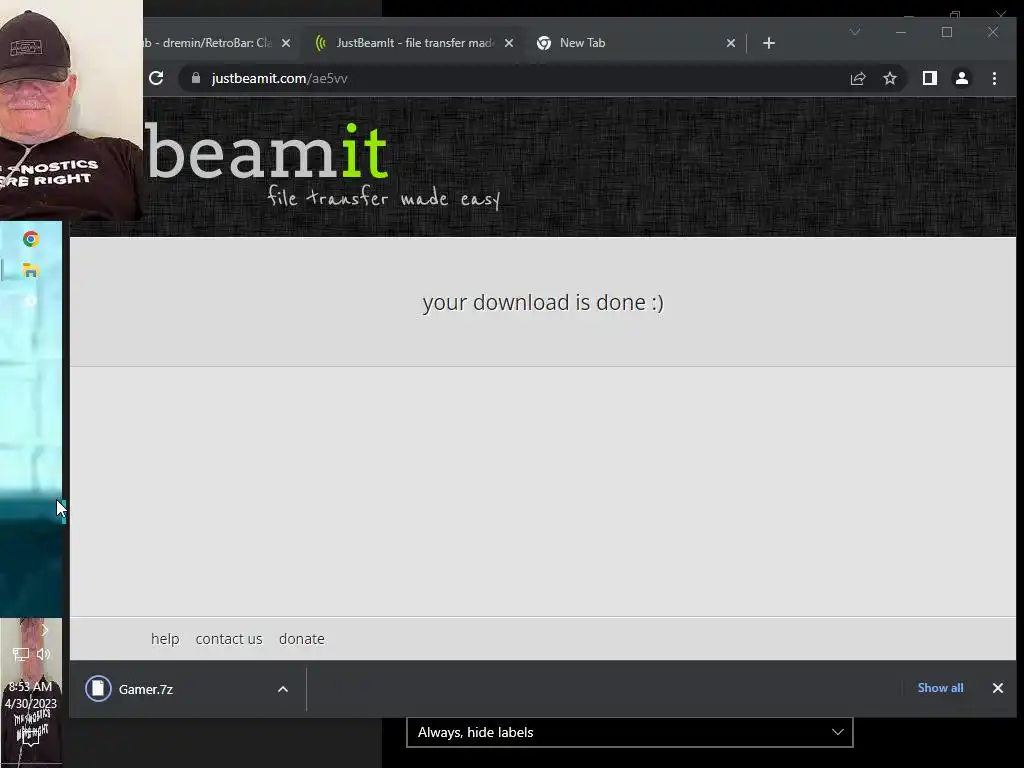Viewport: 1024px width, 768px height.
Task: Share this page via share icon
Action: pos(857,78)
